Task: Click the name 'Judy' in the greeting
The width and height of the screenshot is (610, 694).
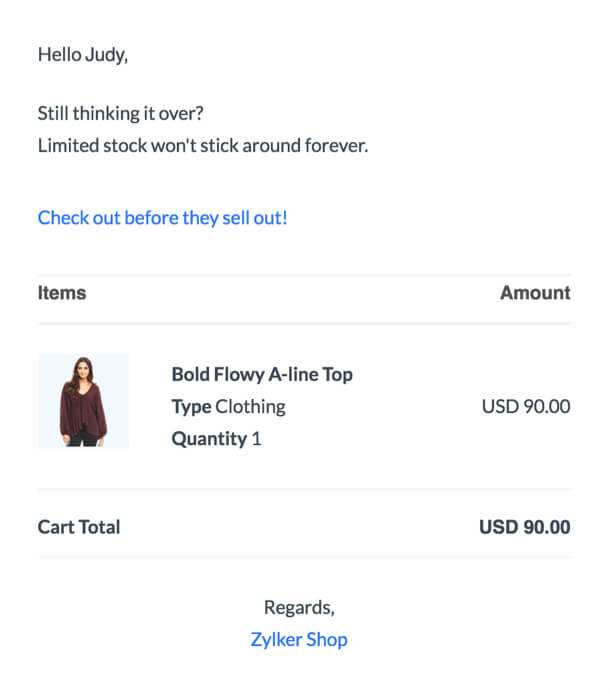Action: click(x=108, y=54)
